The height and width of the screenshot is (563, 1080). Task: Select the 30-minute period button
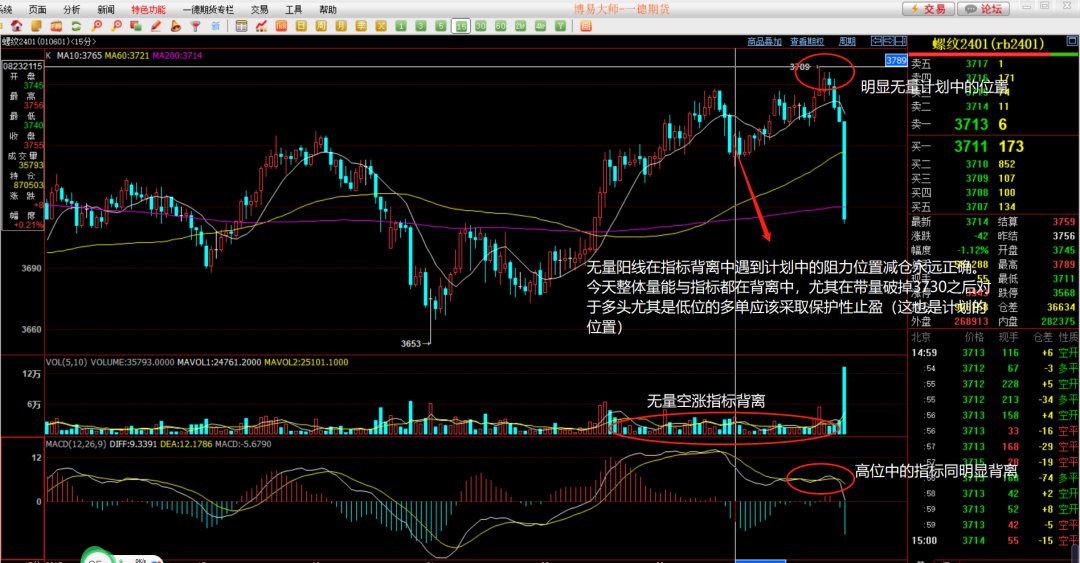[x=481, y=26]
